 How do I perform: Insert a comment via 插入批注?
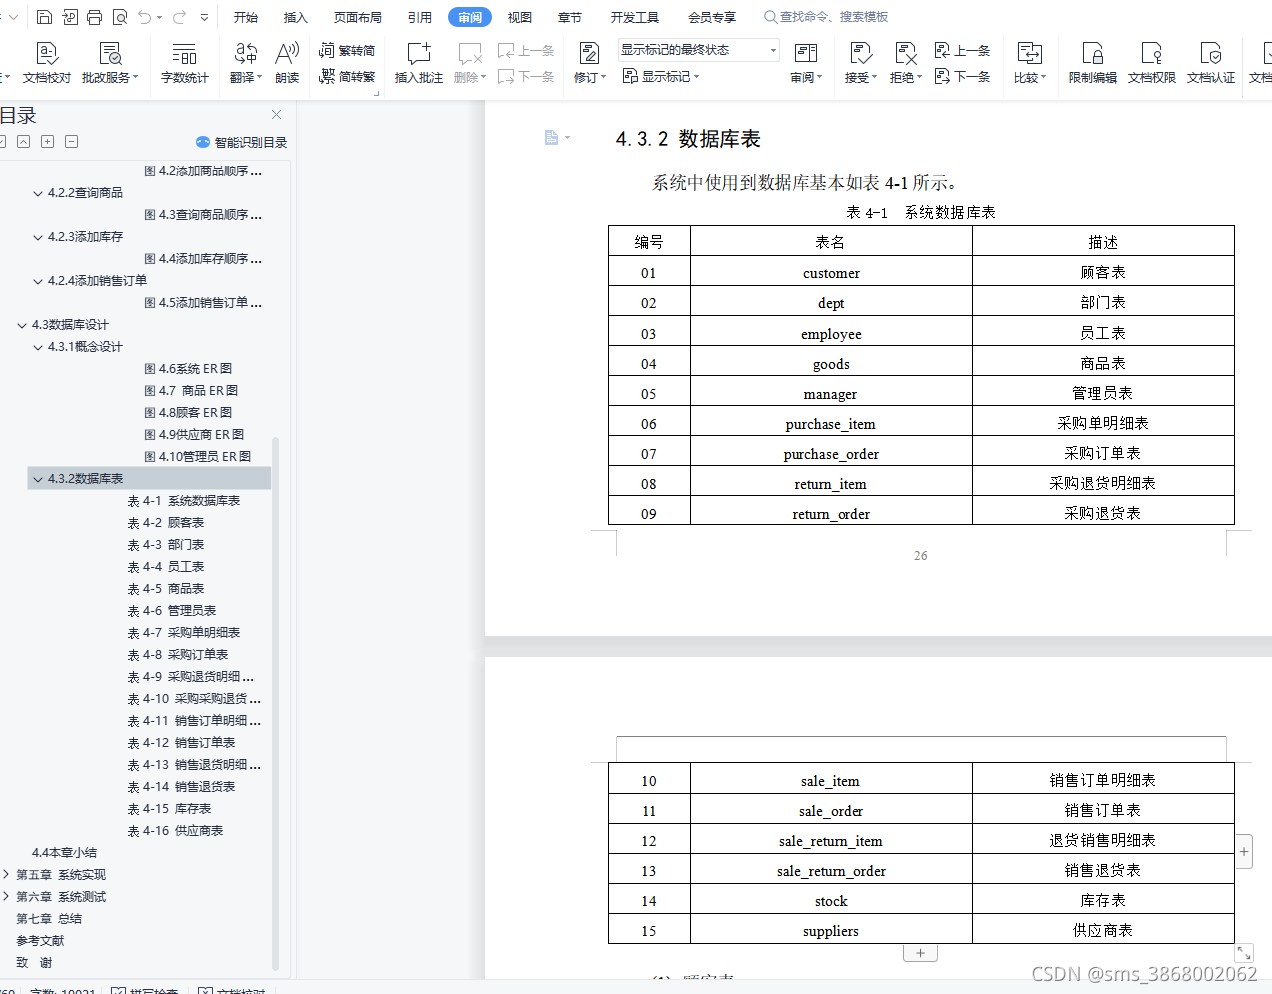coord(418,60)
